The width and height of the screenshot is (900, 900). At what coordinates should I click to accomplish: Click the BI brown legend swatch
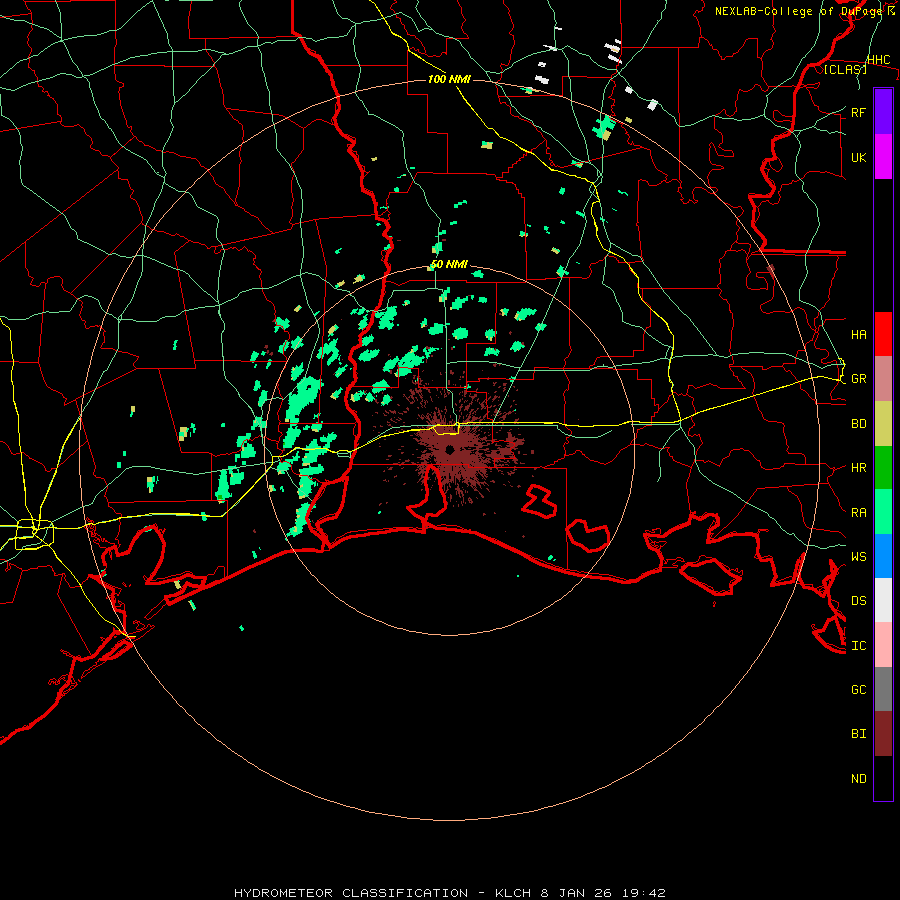tap(883, 734)
